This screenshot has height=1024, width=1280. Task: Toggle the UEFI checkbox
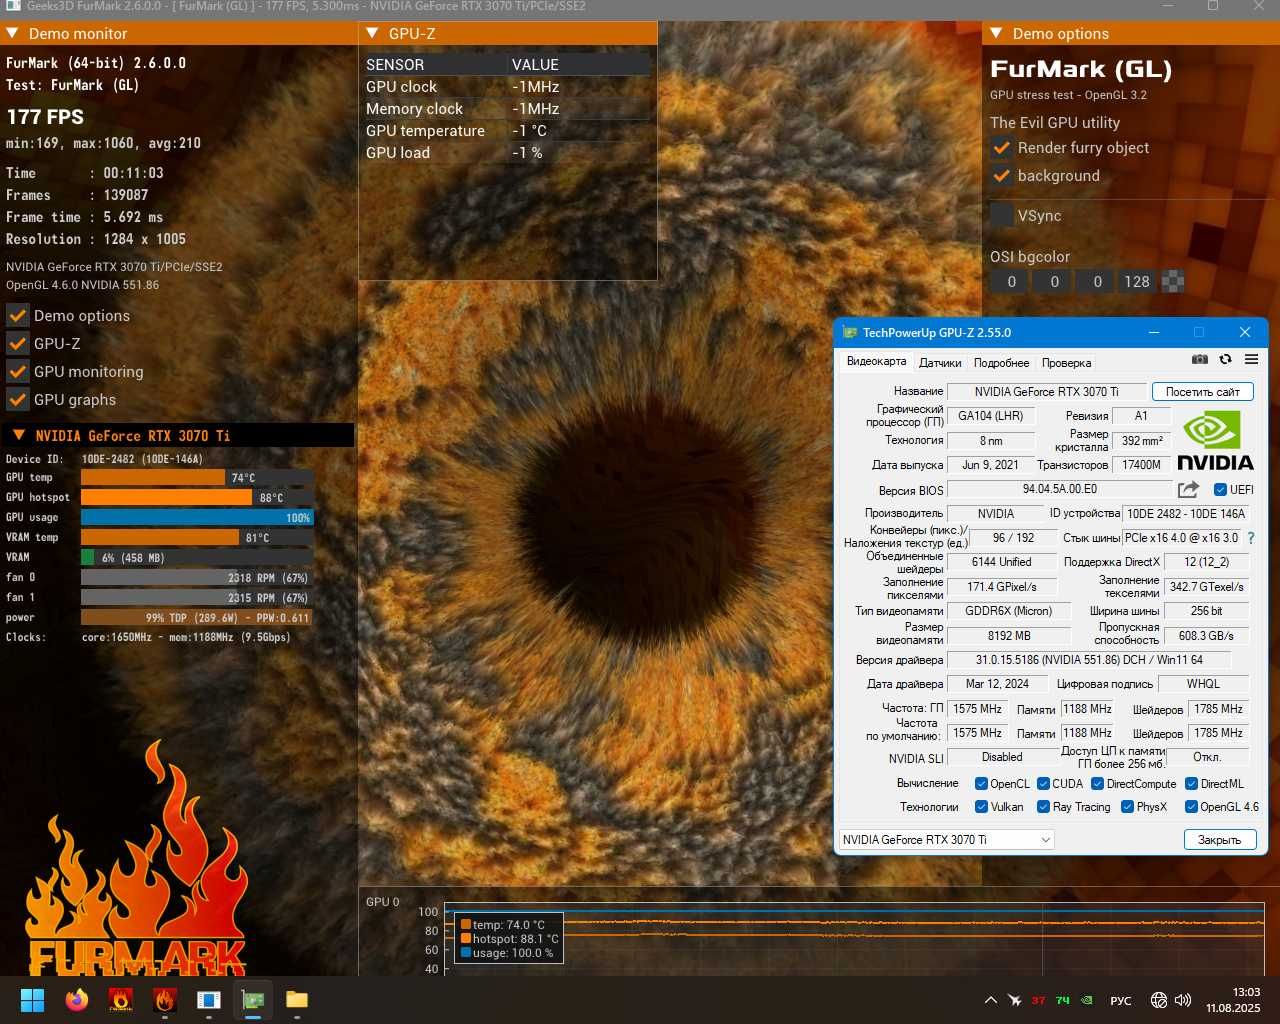(1220, 490)
